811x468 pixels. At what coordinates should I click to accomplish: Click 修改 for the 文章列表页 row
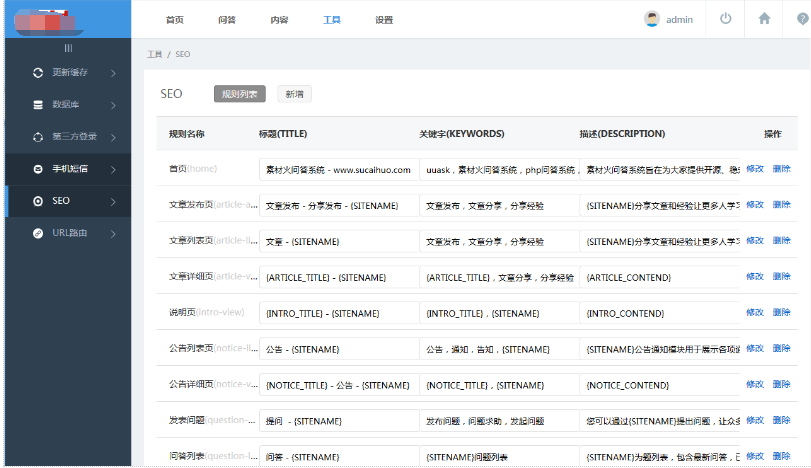[755, 240]
